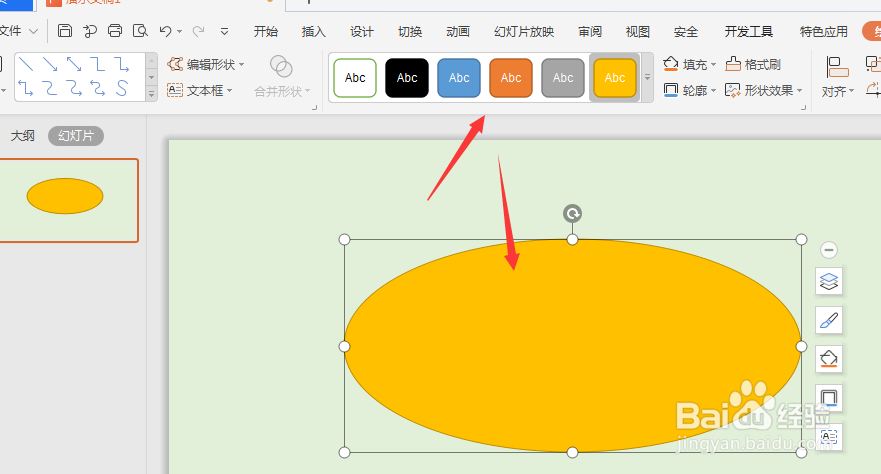Click the rotation handle above ellipse
Viewport: 881px width, 474px height.
(572, 213)
